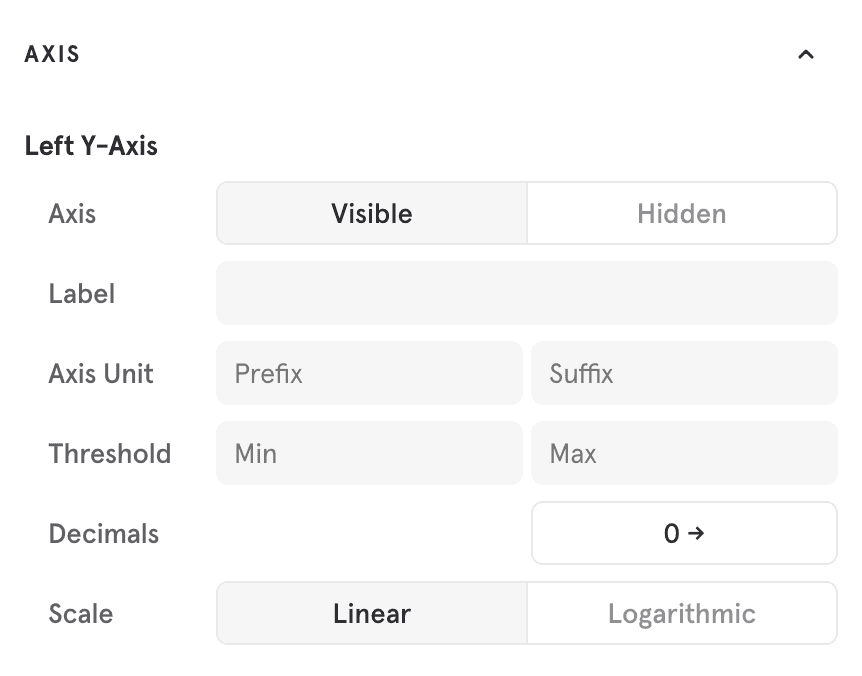Click the Linear segment of the Scale selector
Screen dimensions: 862x676
(371, 613)
